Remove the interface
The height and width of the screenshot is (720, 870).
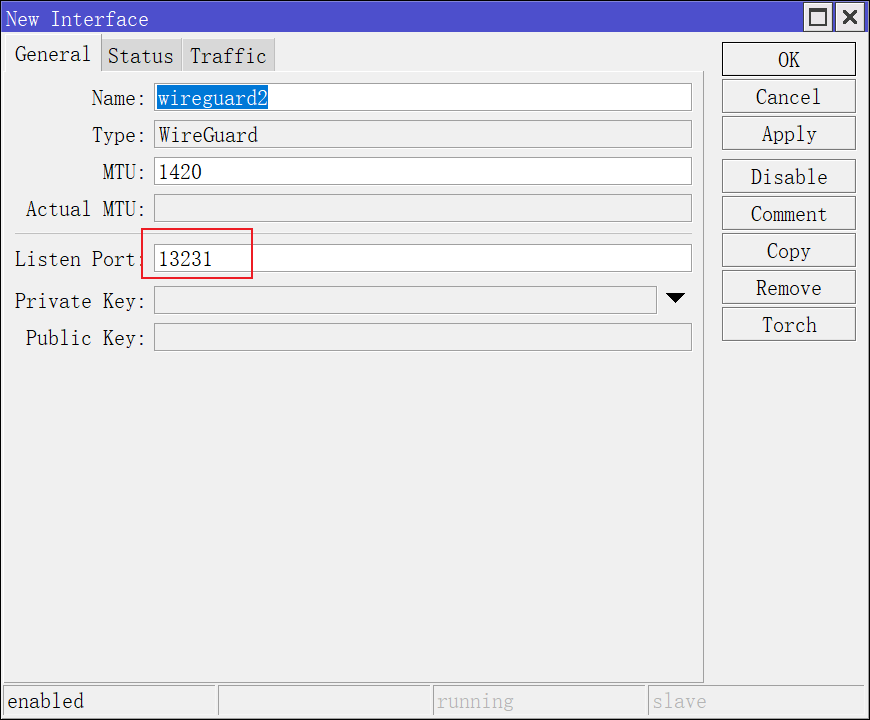coord(788,288)
